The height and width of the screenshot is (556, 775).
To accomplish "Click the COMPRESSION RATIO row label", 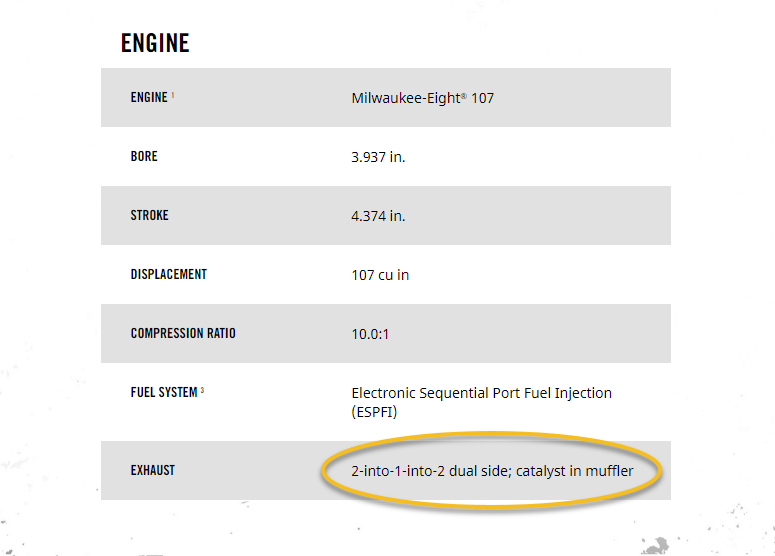I will [x=183, y=333].
